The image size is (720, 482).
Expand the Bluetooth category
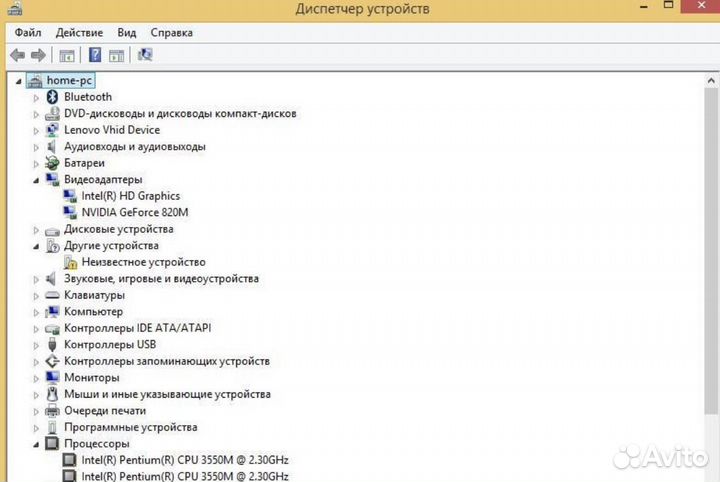pyautogui.click(x=36, y=98)
